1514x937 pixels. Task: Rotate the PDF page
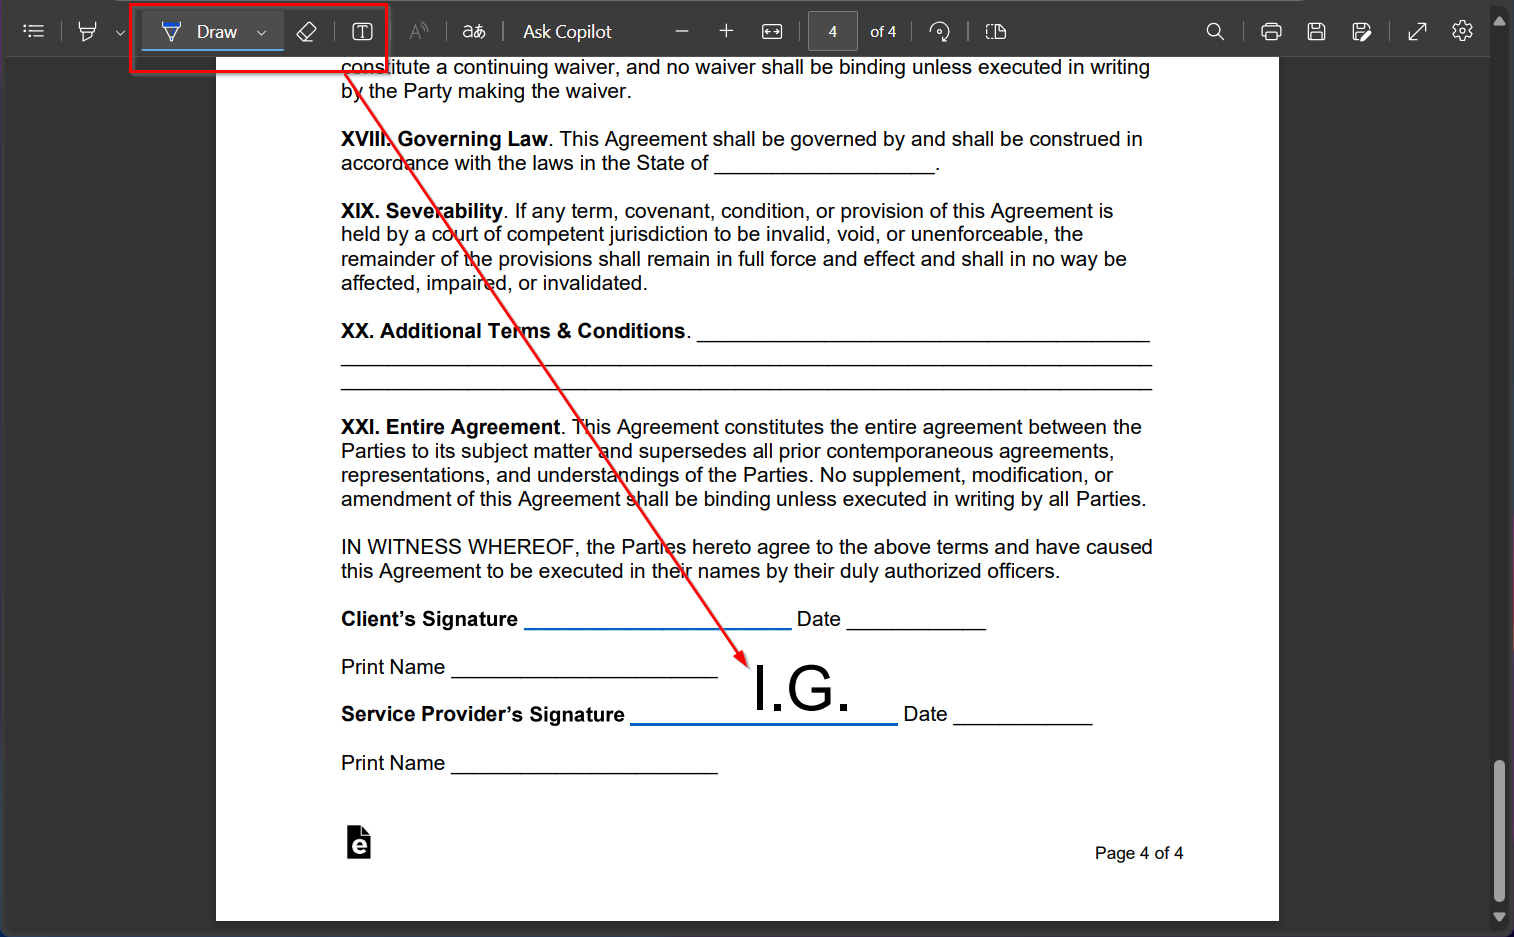click(940, 31)
